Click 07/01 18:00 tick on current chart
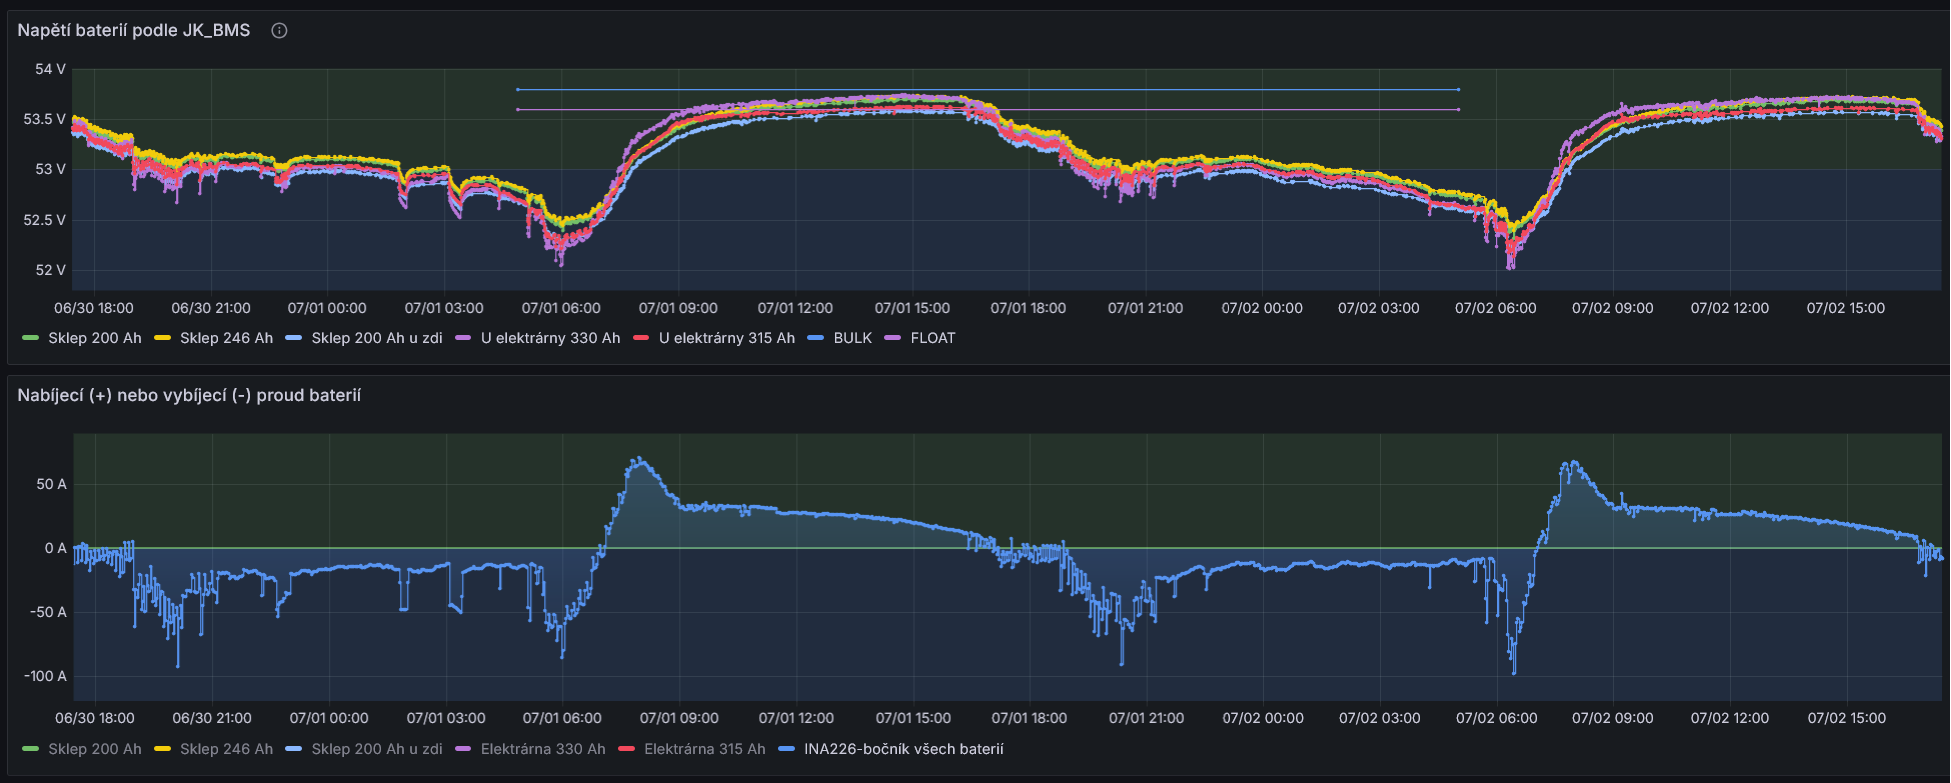Screen dimensions: 1951x783 point(1029,718)
